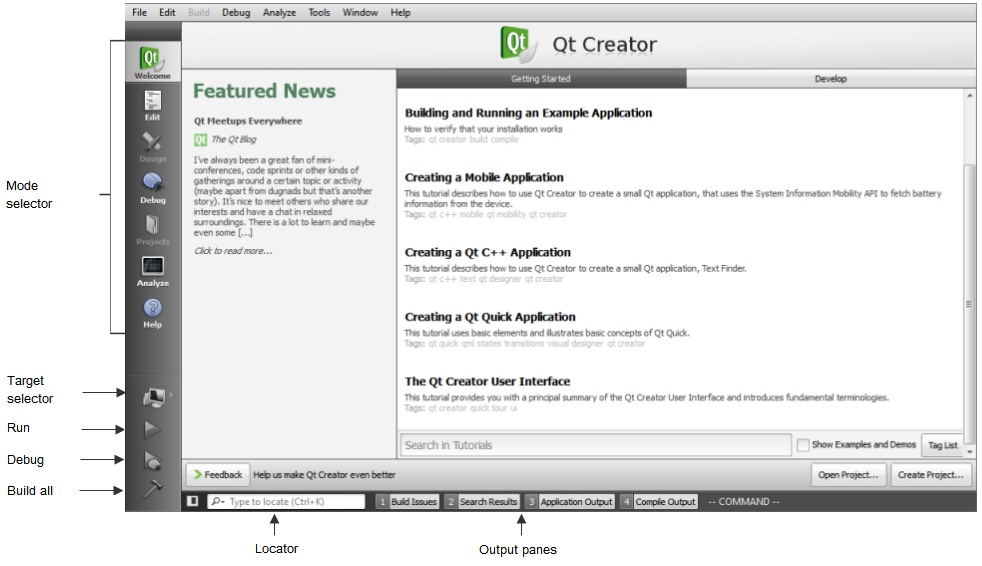Build all with the hammer icon
Image resolution: width=982 pixels, height=566 pixels.
click(153, 488)
